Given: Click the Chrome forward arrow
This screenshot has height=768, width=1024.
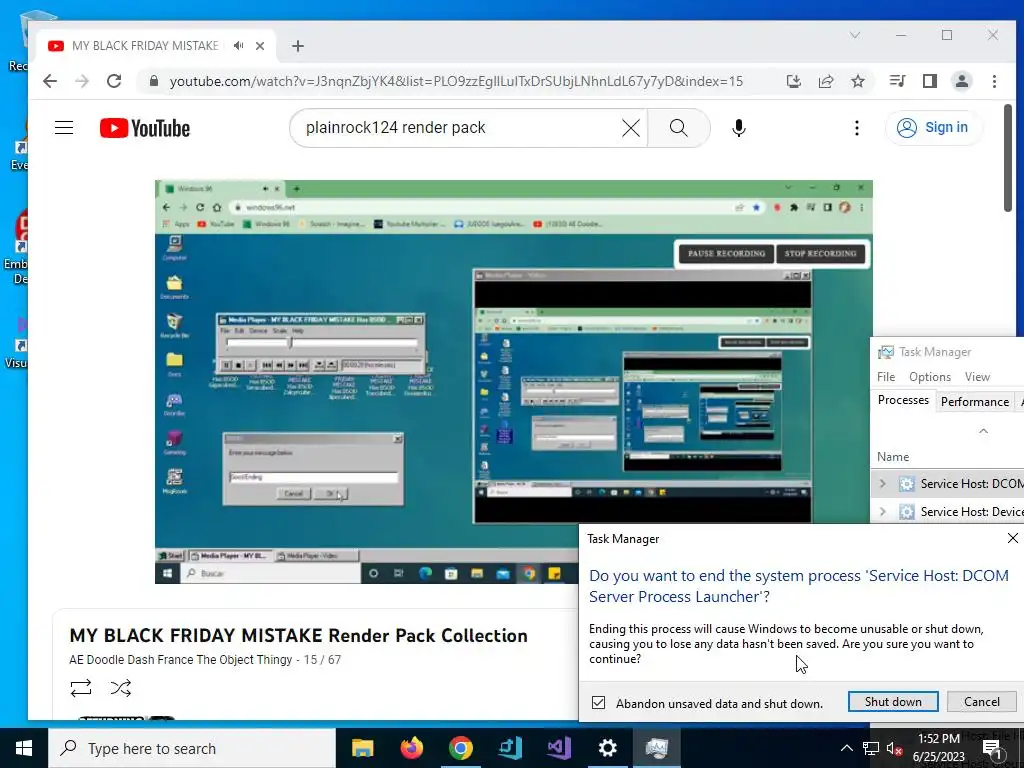Looking at the screenshot, I should [x=82, y=81].
